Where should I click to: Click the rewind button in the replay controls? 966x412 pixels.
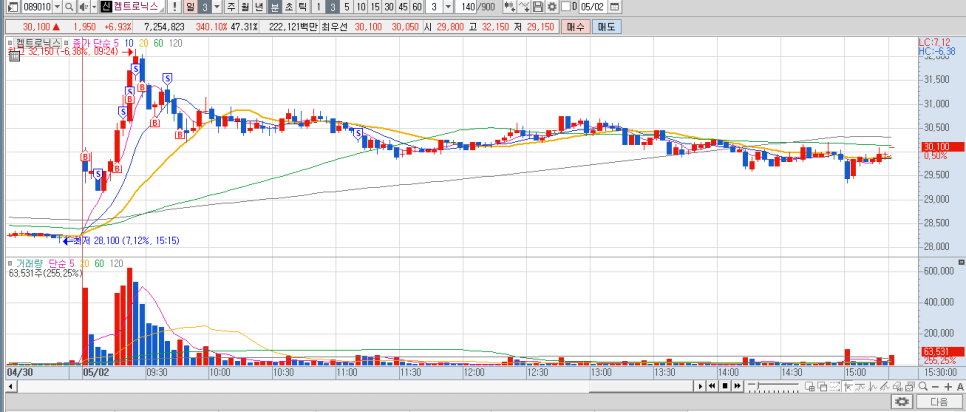point(712,386)
